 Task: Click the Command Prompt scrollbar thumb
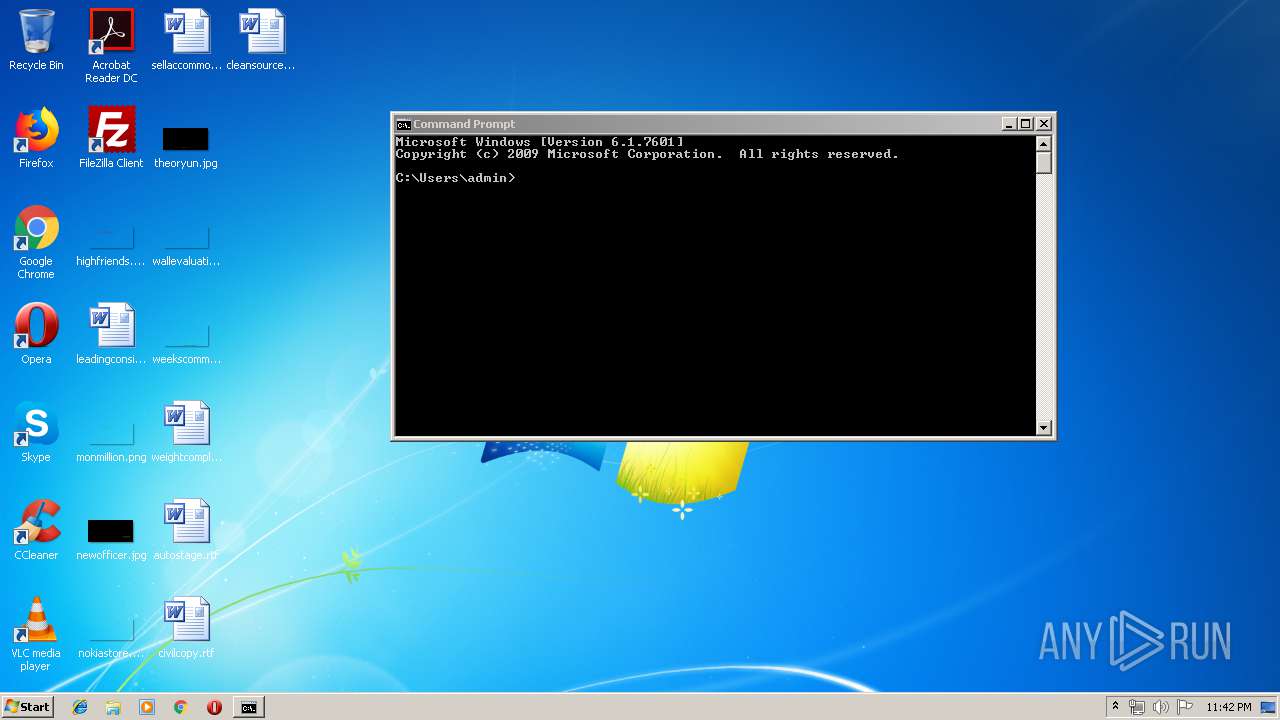[1044, 162]
